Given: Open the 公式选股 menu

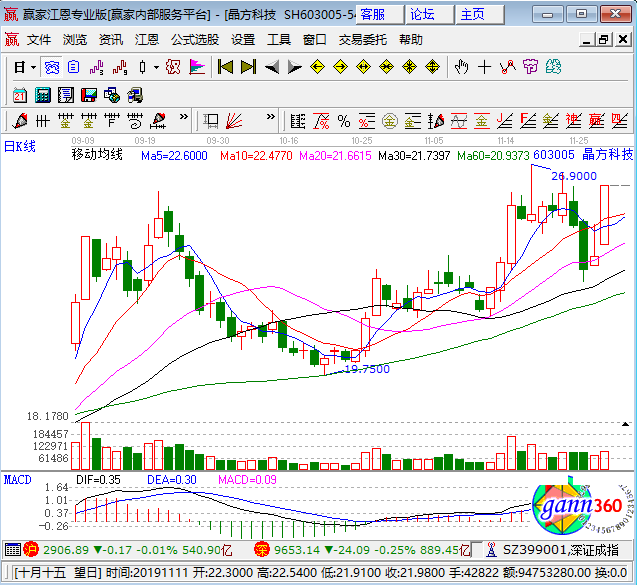Looking at the screenshot, I should click(x=195, y=40).
